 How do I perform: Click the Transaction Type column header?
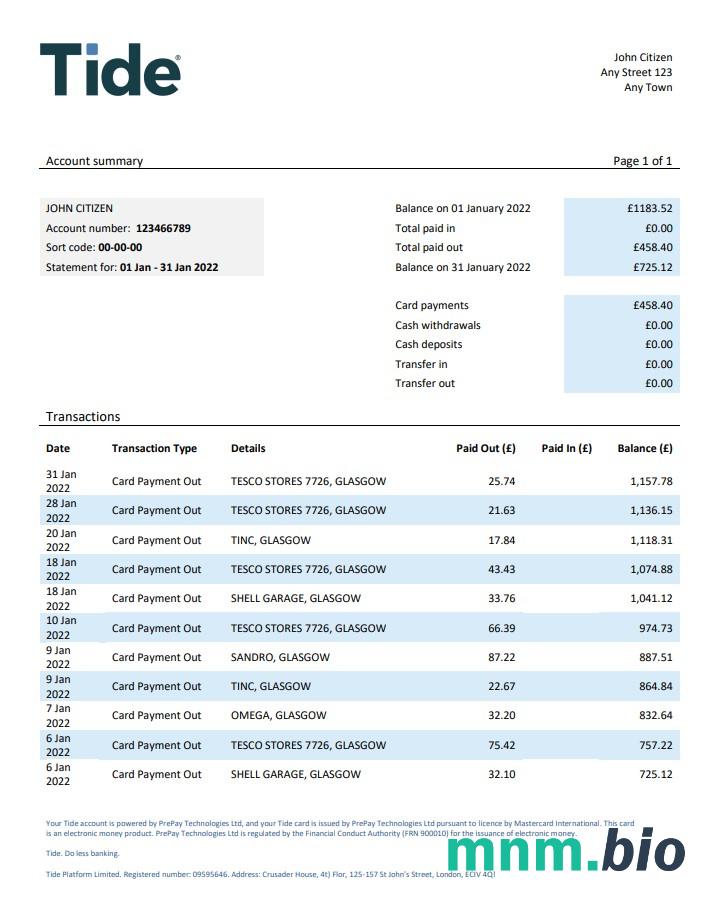click(154, 448)
